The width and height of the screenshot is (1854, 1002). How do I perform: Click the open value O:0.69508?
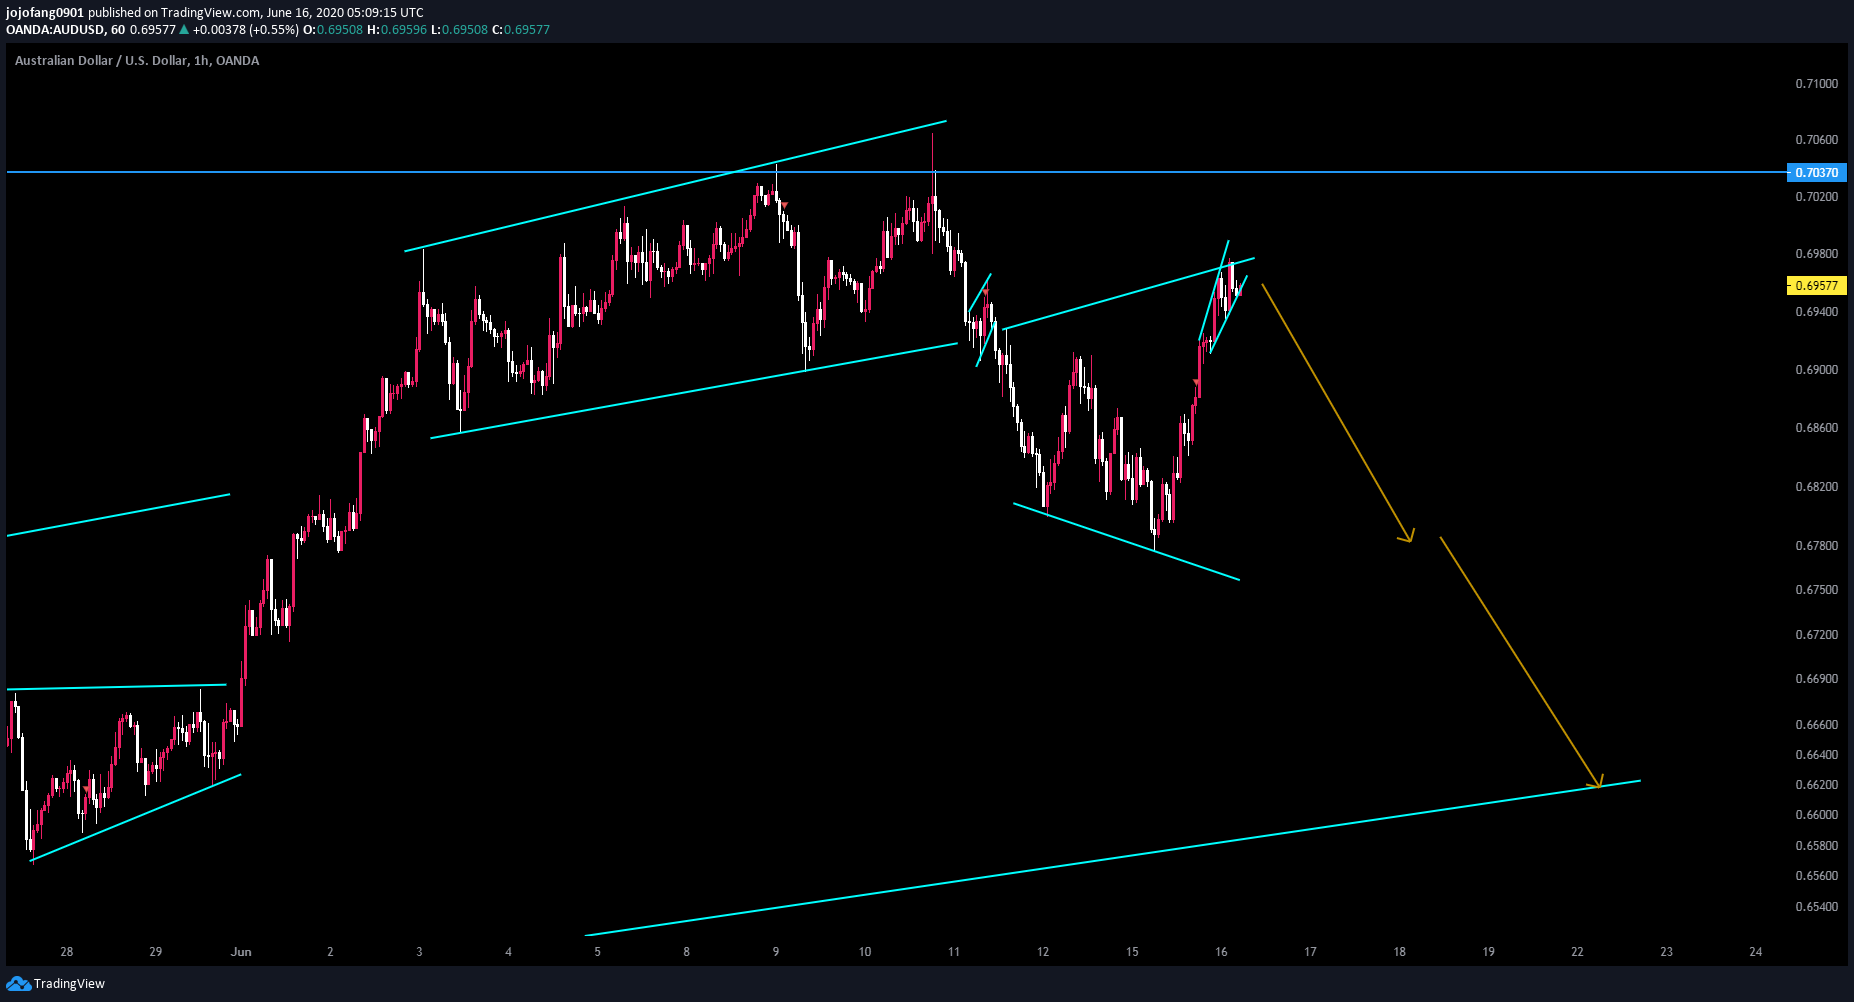(x=333, y=30)
